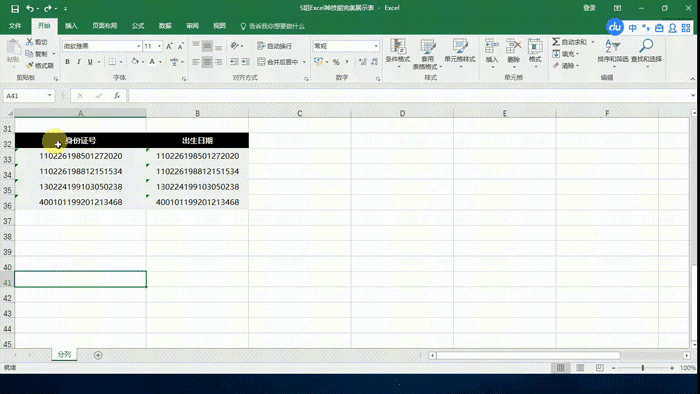Image resolution: width=700 pixels, height=394 pixels.
Task: Open the Conditional Formatting menu
Action: pos(398,54)
